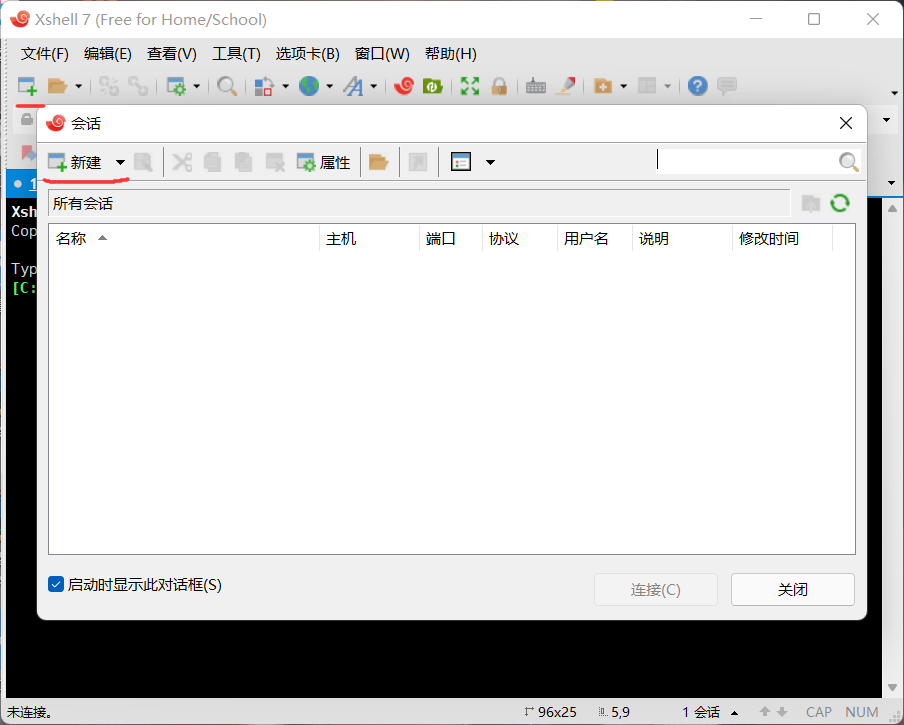Toggle the CAP indicator in the status bar
This screenshot has width=904, height=725.
coord(818,711)
